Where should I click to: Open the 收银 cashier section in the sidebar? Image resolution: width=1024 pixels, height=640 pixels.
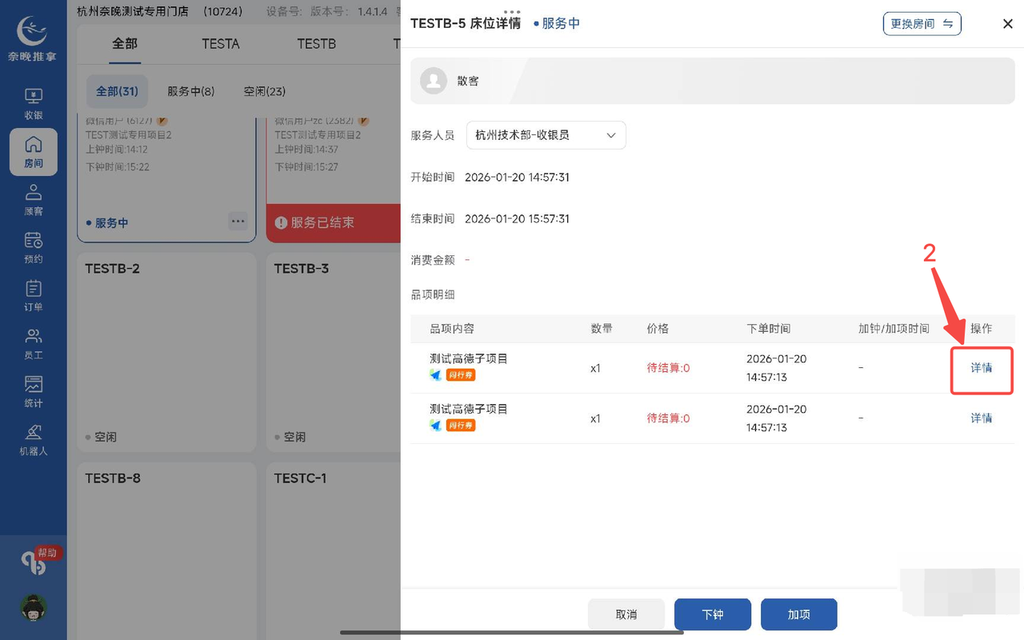pyautogui.click(x=33, y=100)
